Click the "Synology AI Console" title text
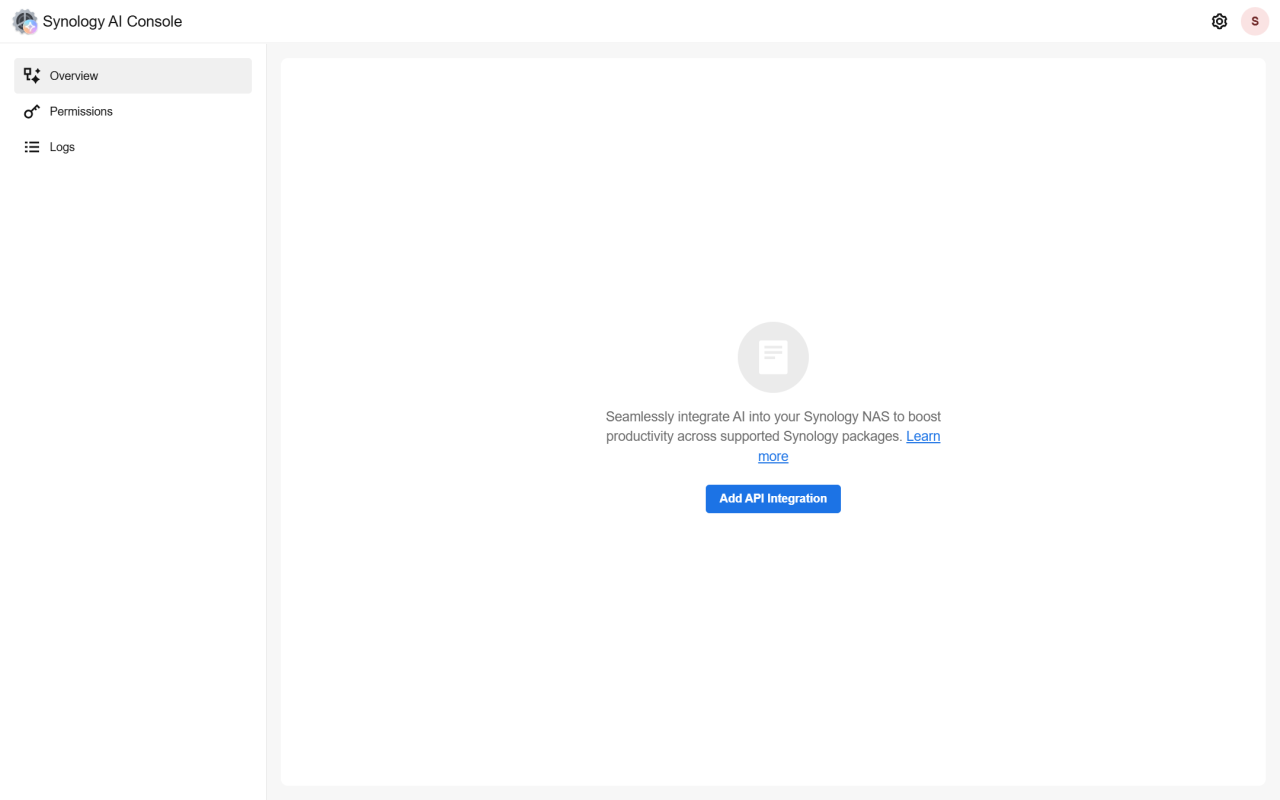 (x=112, y=22)
